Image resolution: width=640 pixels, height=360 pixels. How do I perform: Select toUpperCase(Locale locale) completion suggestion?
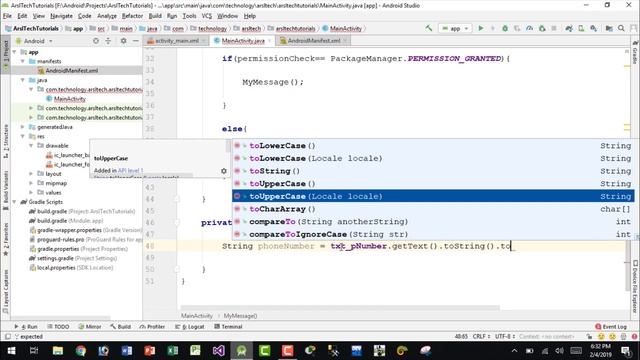(x=433, y=196)
